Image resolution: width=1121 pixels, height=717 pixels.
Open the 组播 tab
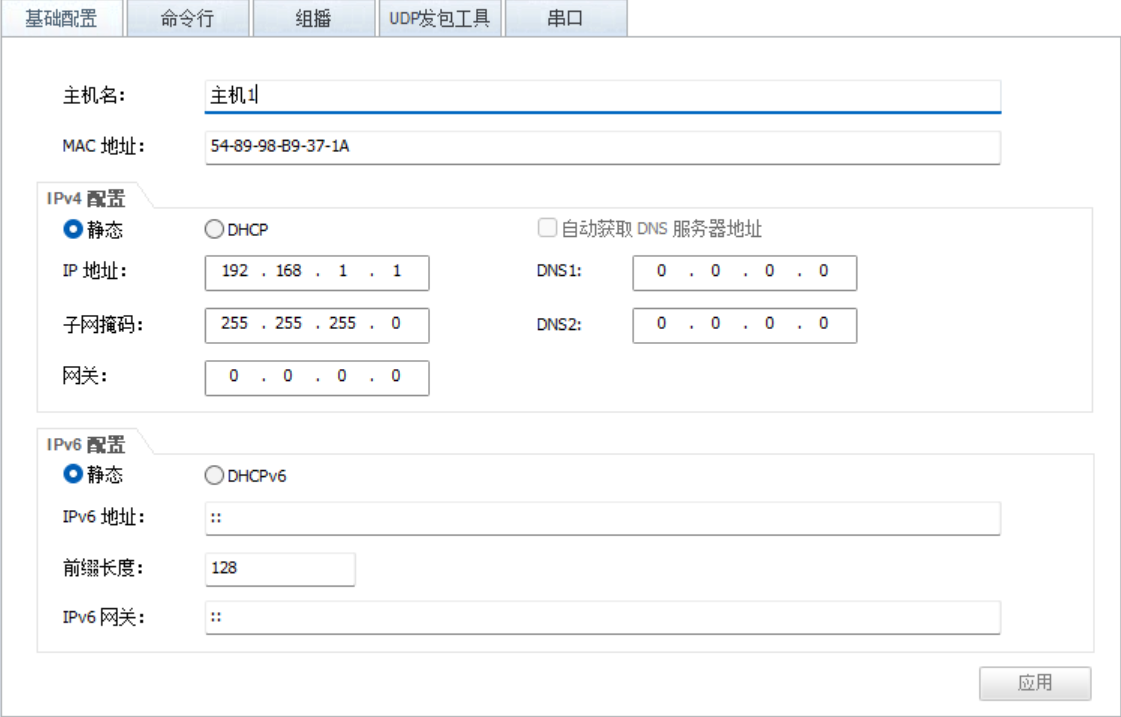[x=314, y=18]
